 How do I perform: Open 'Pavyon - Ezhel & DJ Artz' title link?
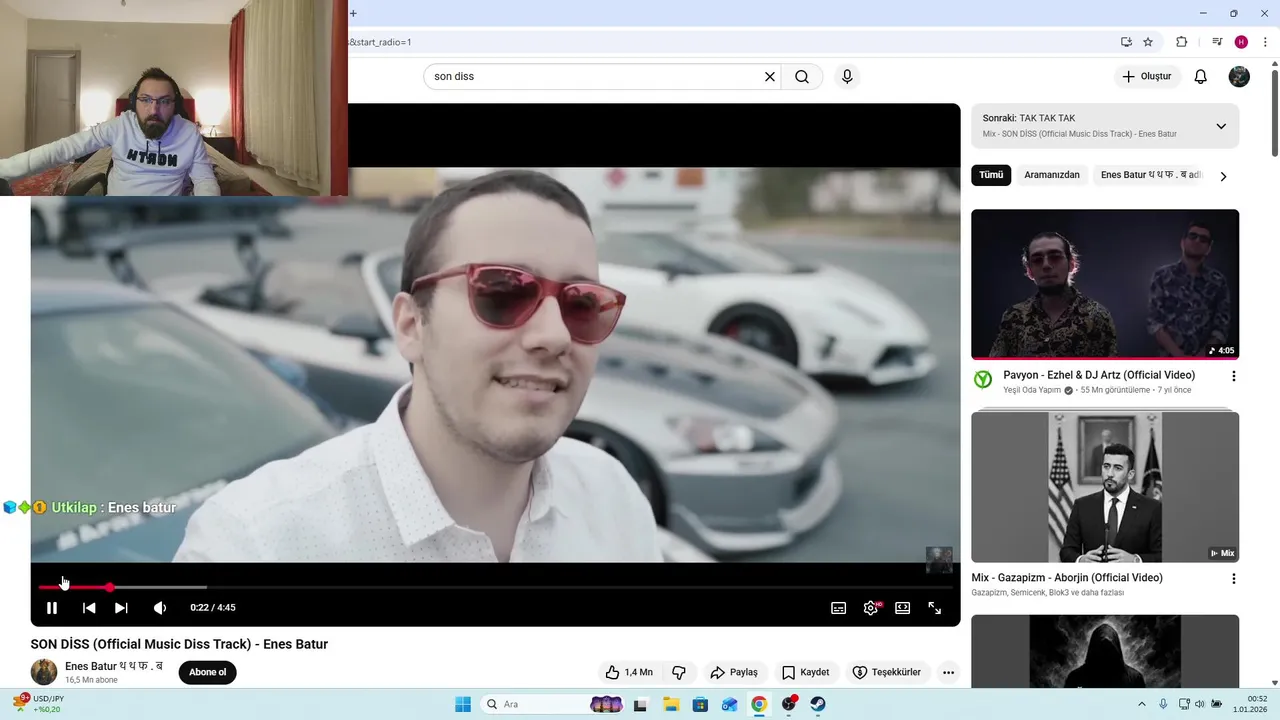[1099, 375]
